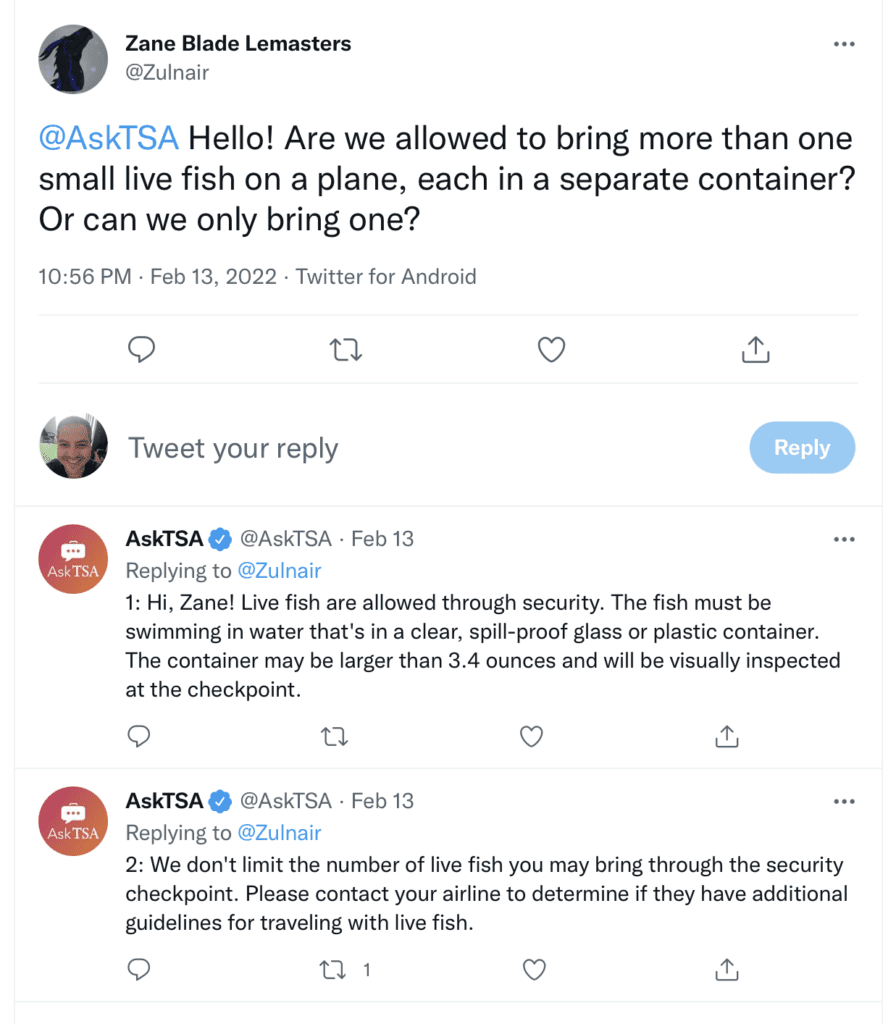Screen dimensions: 896x1024
Task: Comment on the second AskTSA reply
Action: pos(138,969)
